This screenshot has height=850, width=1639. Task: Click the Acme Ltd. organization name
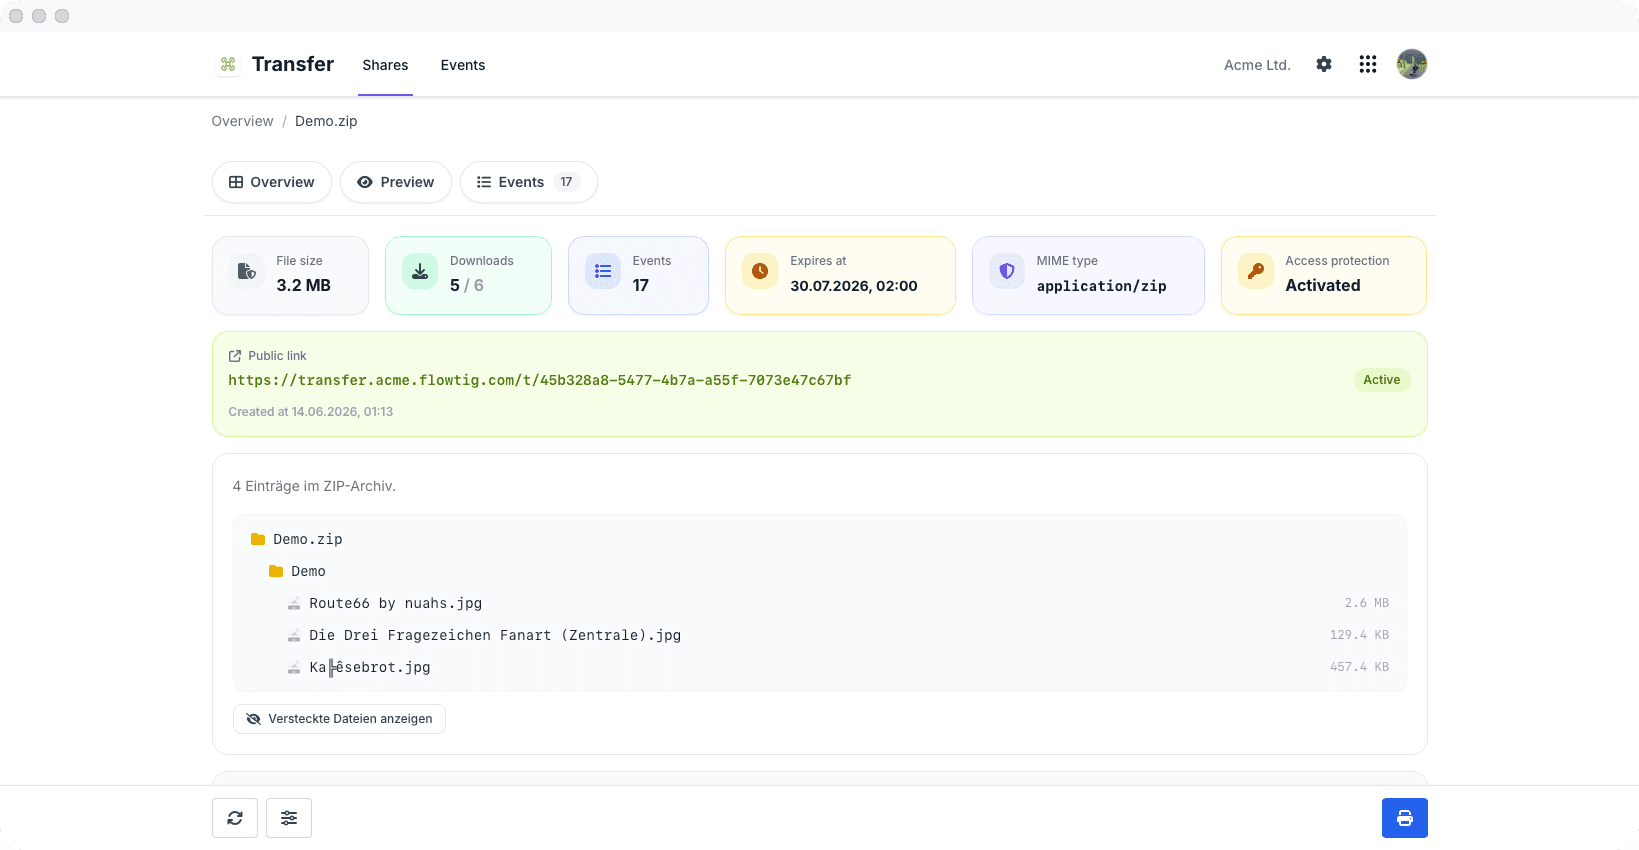coord(1257,65)
